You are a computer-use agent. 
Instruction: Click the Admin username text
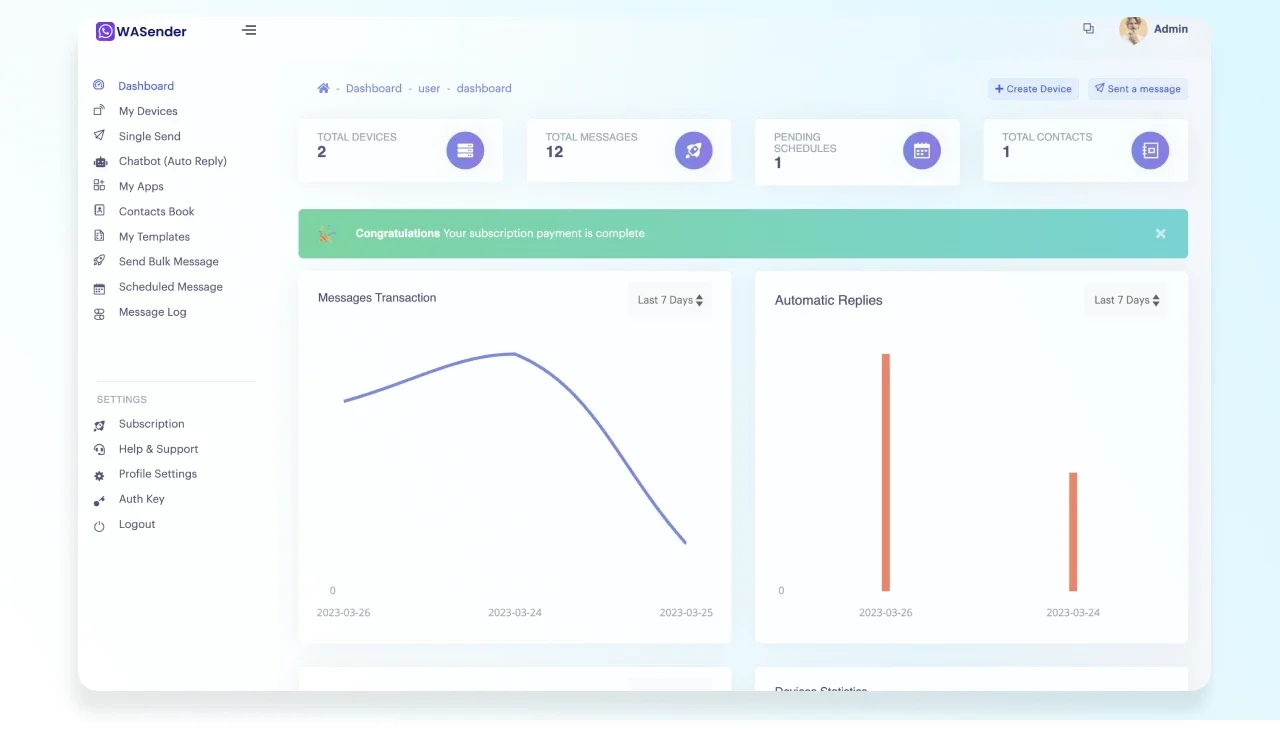[x=1171, y=29]
